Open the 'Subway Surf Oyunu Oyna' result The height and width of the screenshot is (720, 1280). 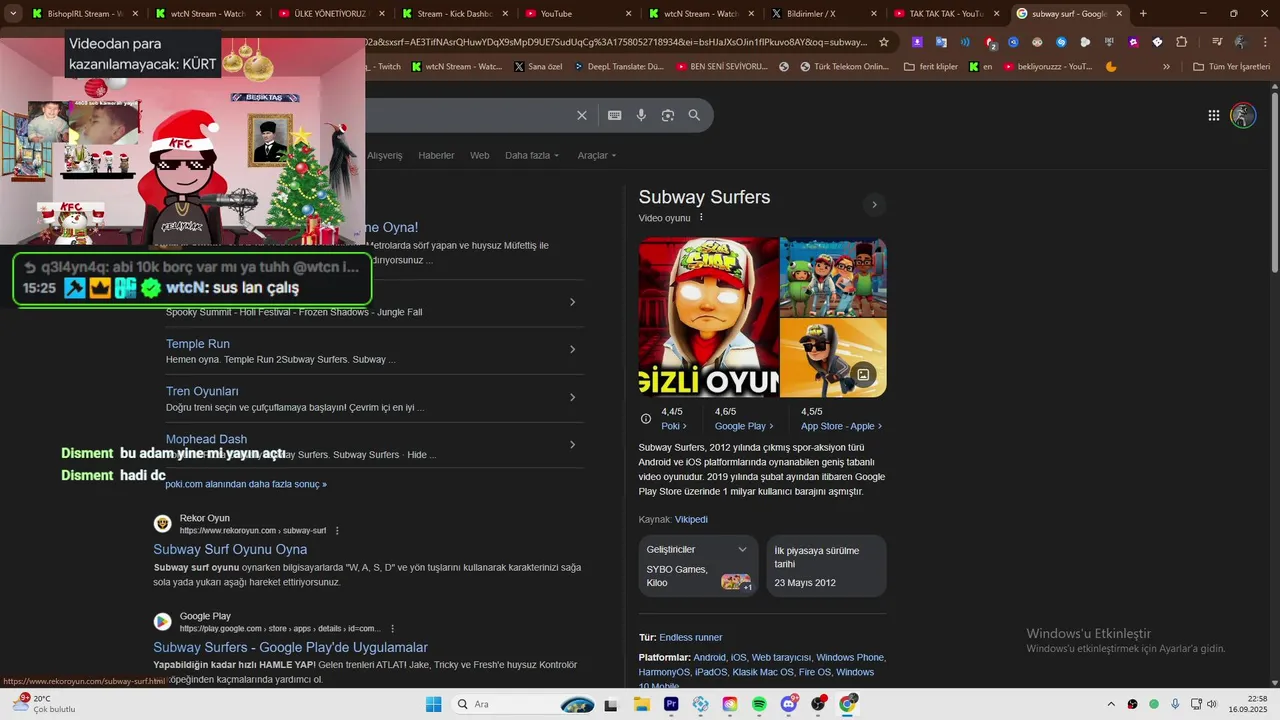(230, 549)
